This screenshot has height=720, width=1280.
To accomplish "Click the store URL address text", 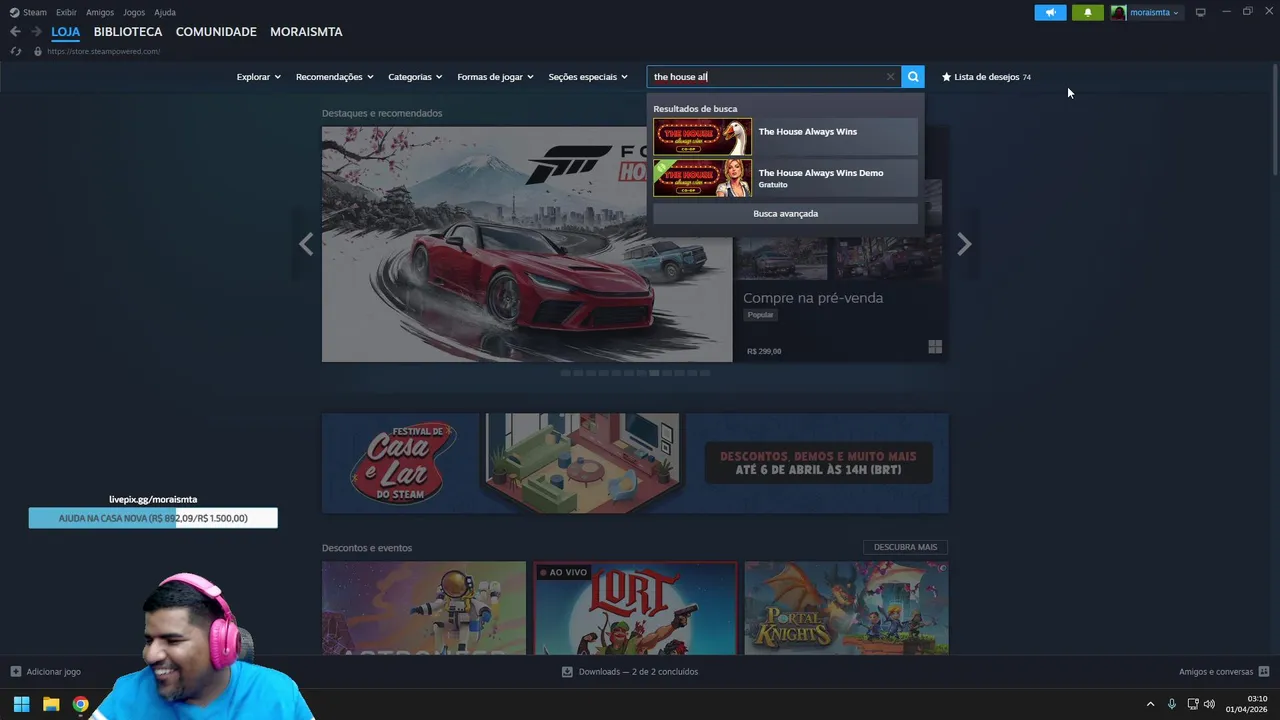I will click(x=103, y=51).
